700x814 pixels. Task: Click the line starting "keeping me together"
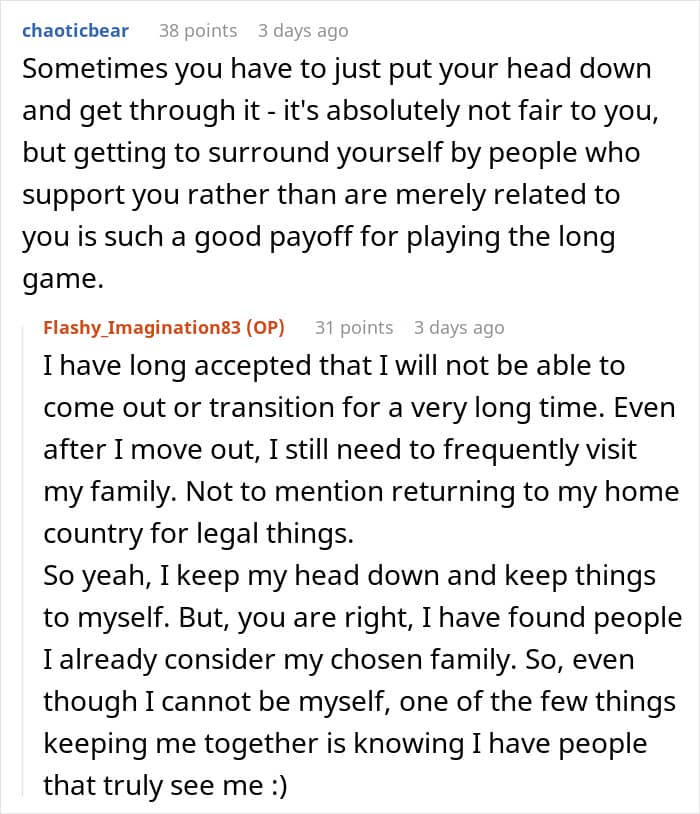[x=345, y=744]
